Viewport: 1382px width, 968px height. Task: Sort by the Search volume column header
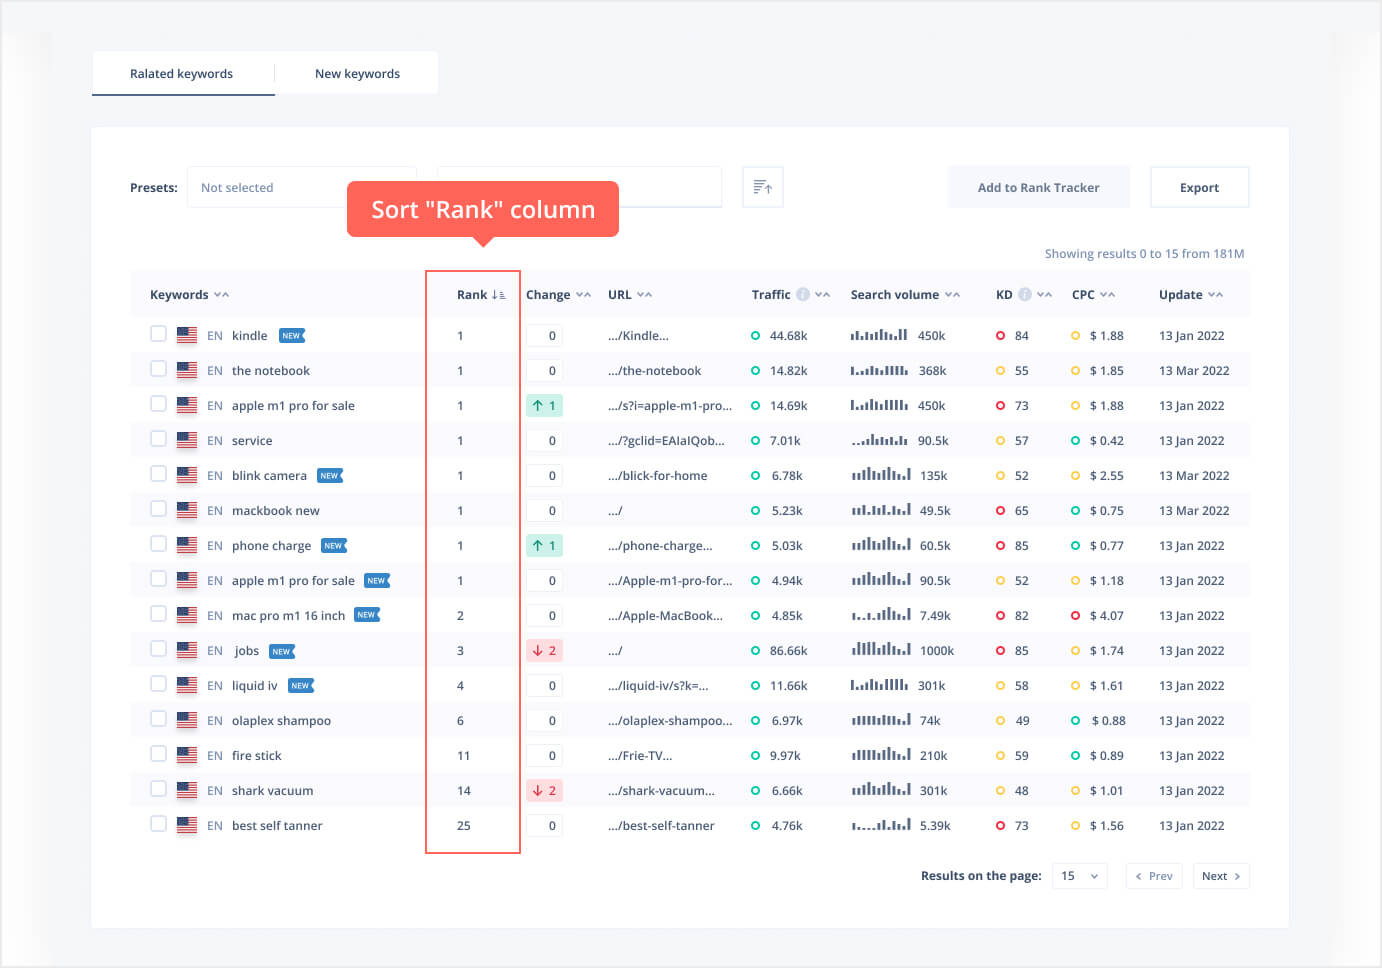point(905,295)
